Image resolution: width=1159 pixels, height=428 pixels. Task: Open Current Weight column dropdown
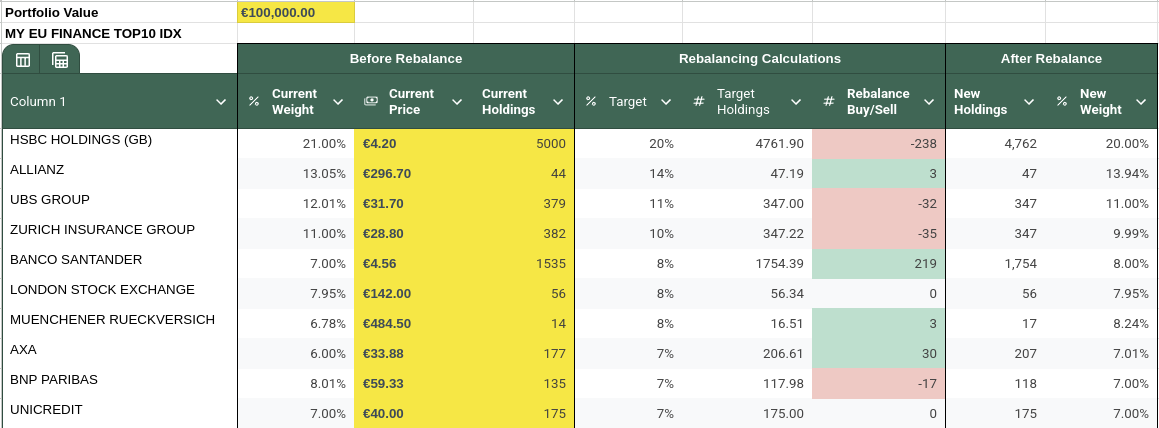click(x=338, y=102)
